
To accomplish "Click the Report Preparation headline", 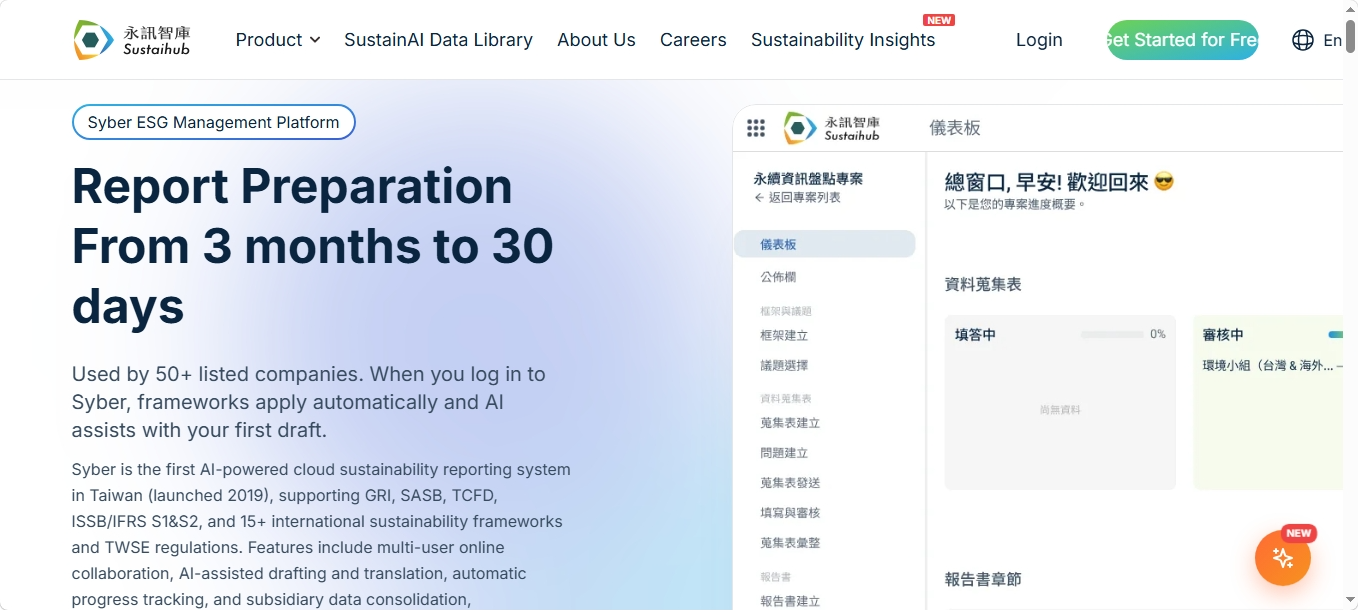I will tap(313, 246).
